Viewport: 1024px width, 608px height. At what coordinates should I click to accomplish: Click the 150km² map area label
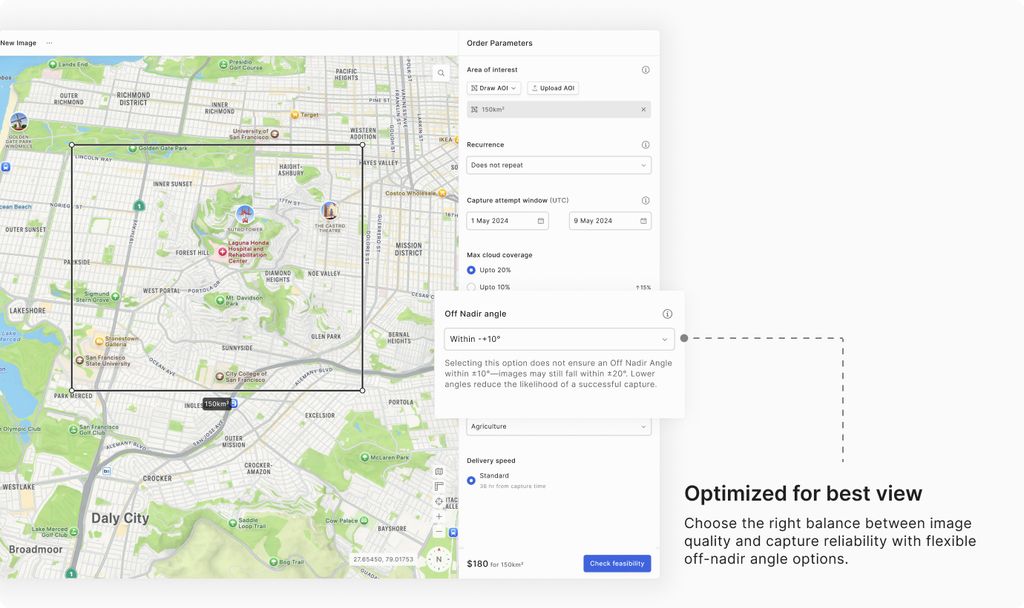(216, 404)
